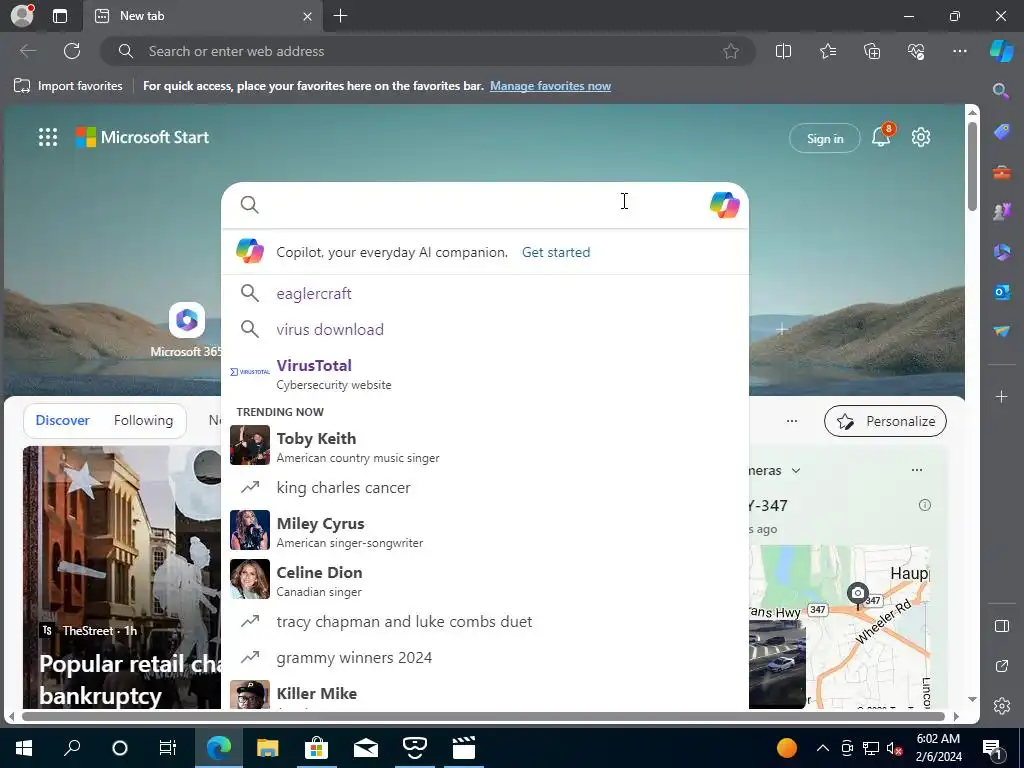Open the sidebar Games chess icon
Image resolution: width=1024 pixels, height=768 pixels.
(1001, 212)
